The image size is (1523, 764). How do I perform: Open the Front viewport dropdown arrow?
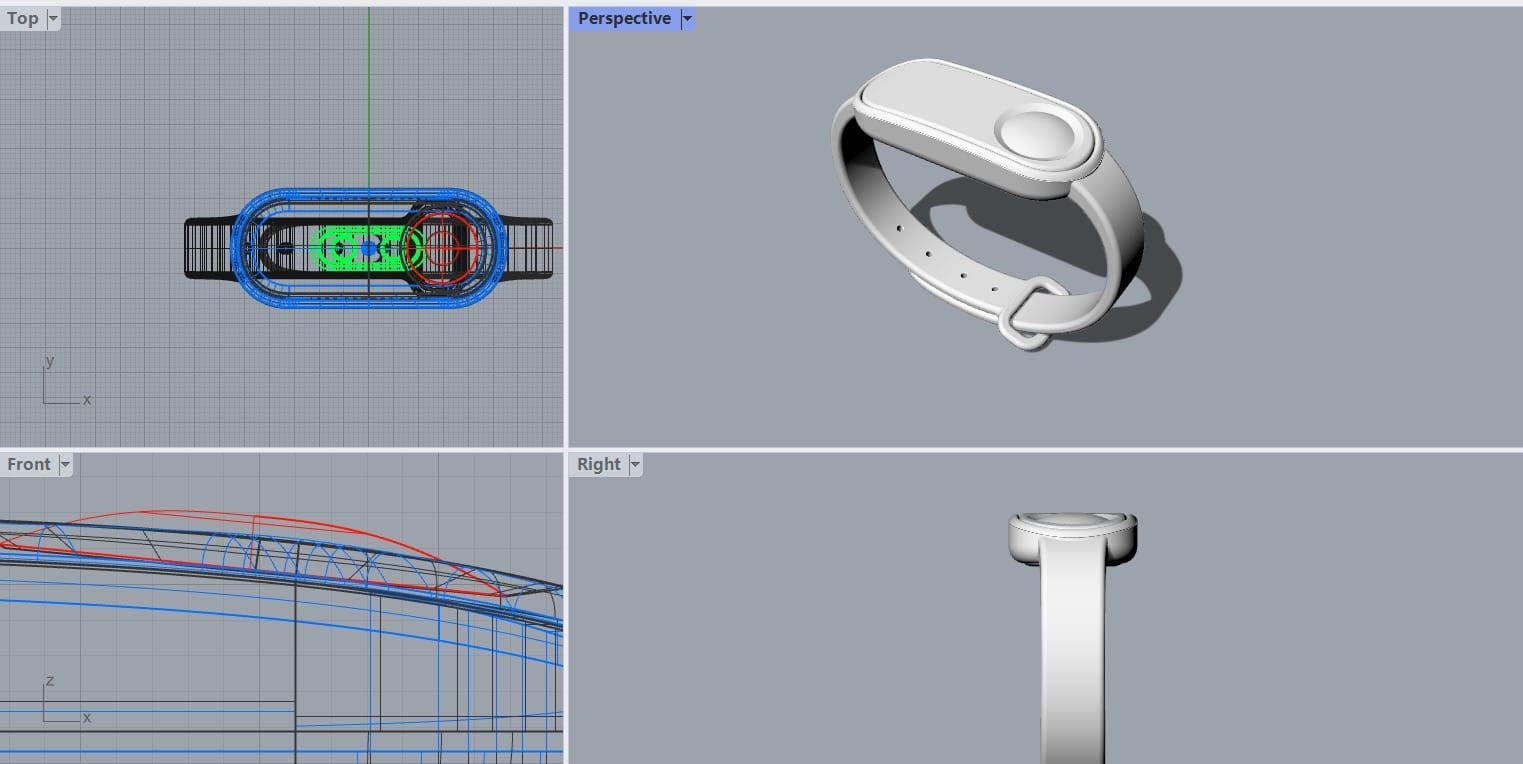(66, 465)
